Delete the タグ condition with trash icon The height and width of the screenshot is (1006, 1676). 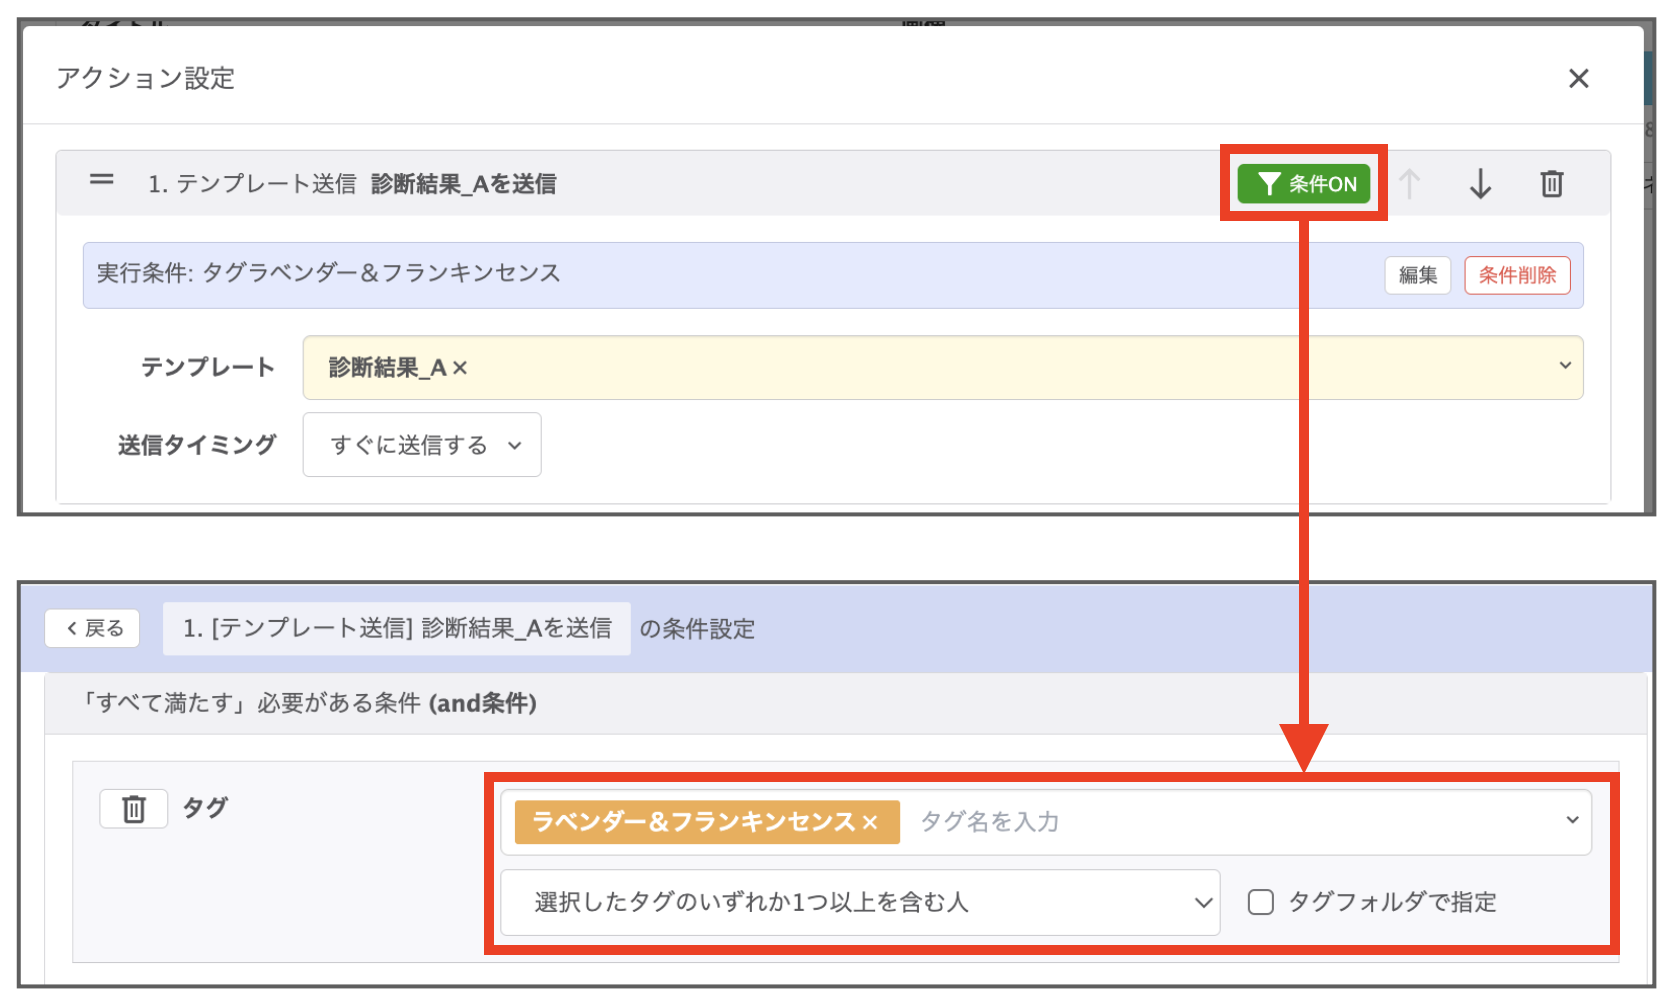(x=134, y=808)
